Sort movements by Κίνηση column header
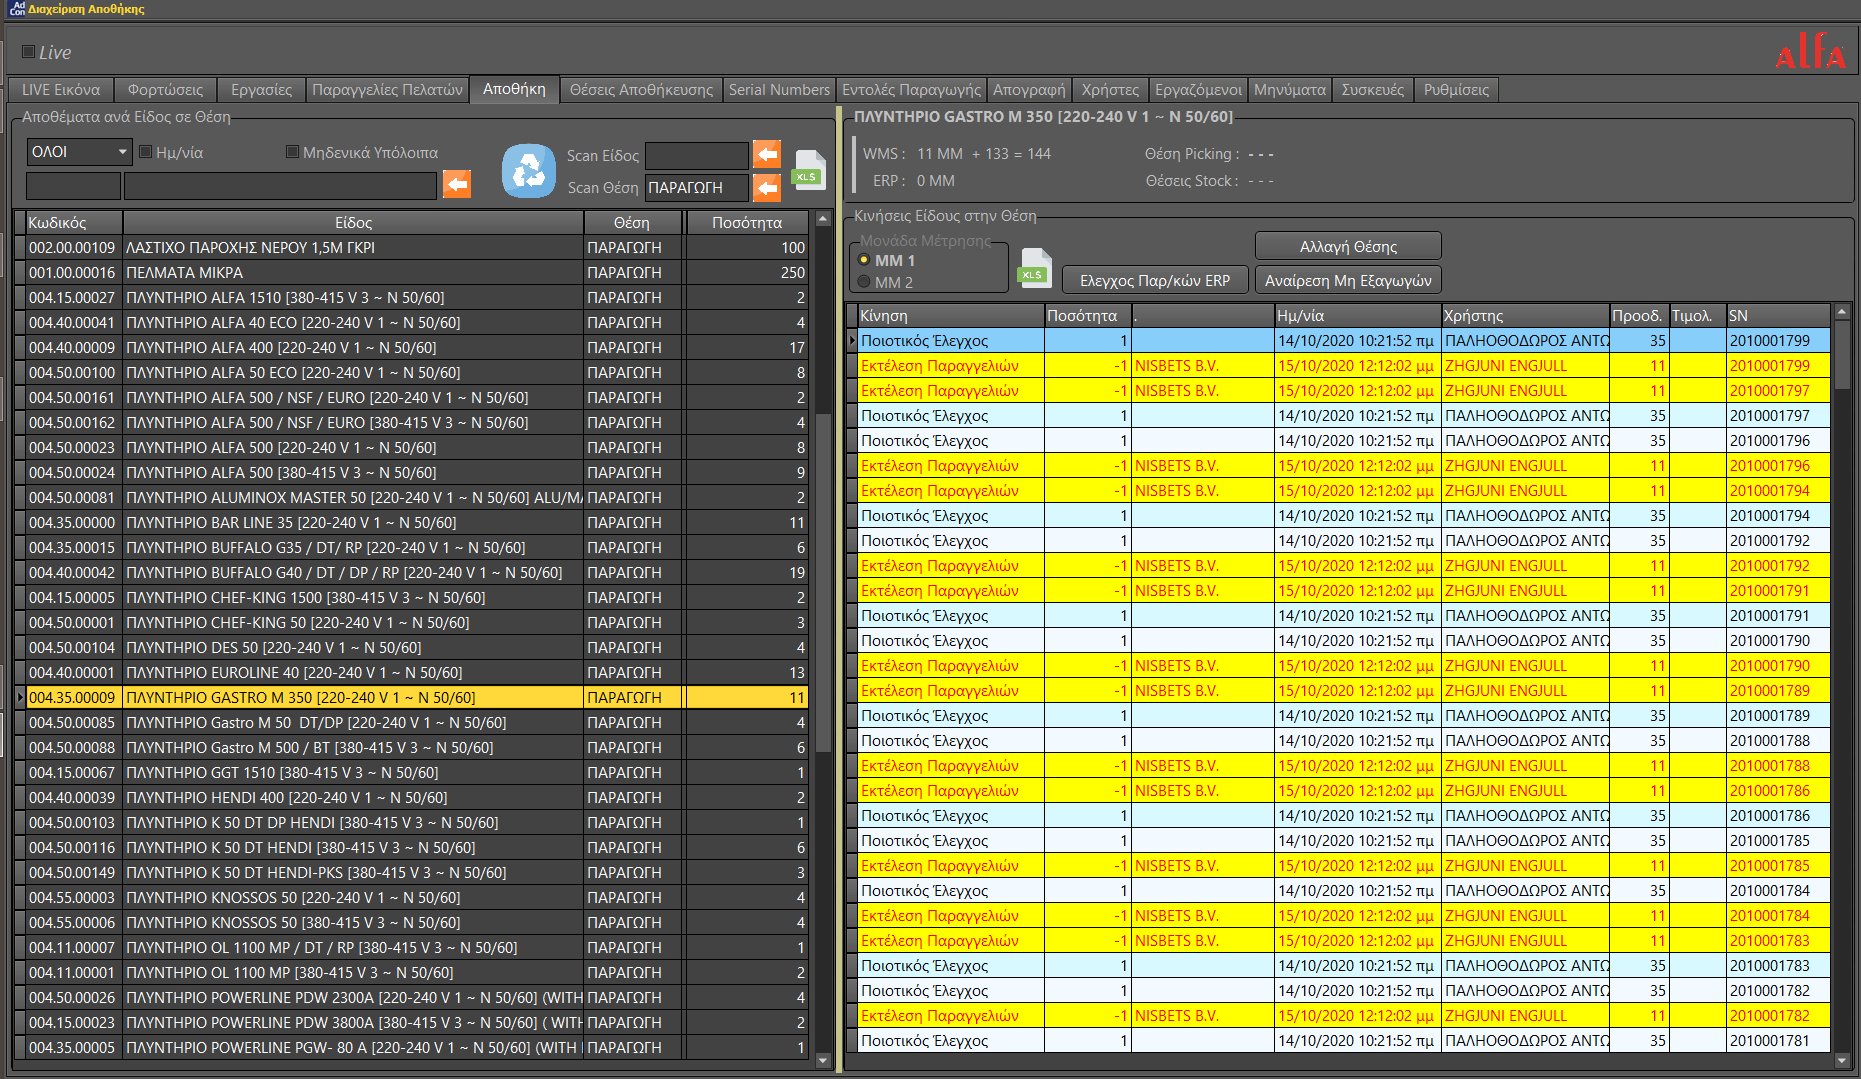This screenshot has width=1861, height=1079. (951, 315)
